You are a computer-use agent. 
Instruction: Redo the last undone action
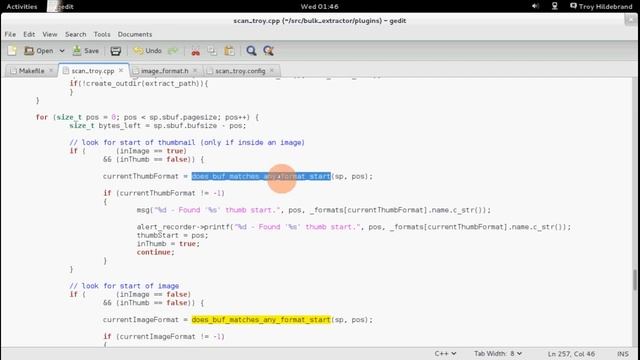coord(173,51)
